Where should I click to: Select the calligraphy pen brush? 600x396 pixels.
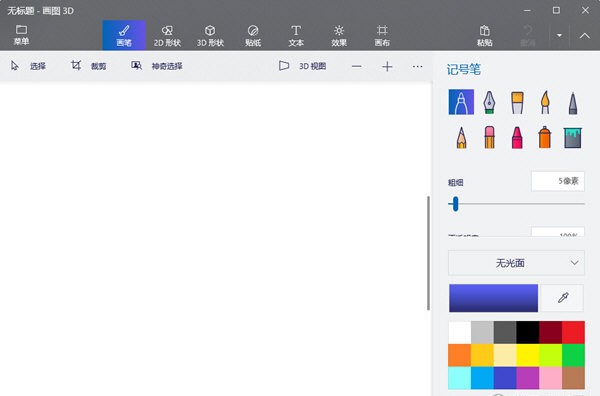click(489, 103)
